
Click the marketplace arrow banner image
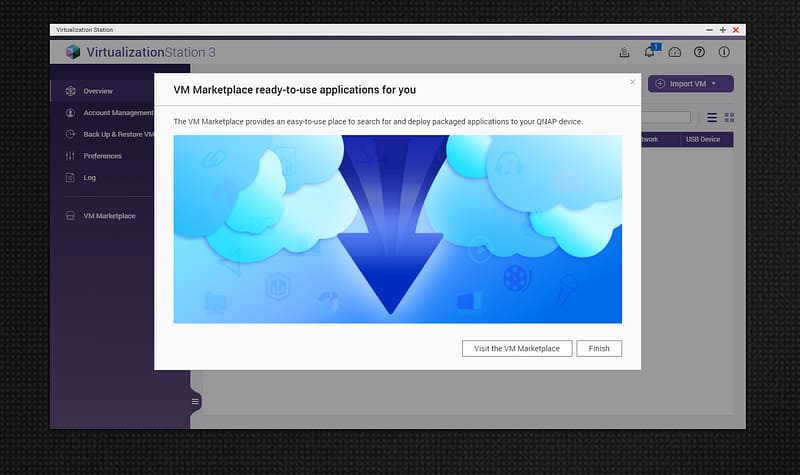[x=397, y=229]
